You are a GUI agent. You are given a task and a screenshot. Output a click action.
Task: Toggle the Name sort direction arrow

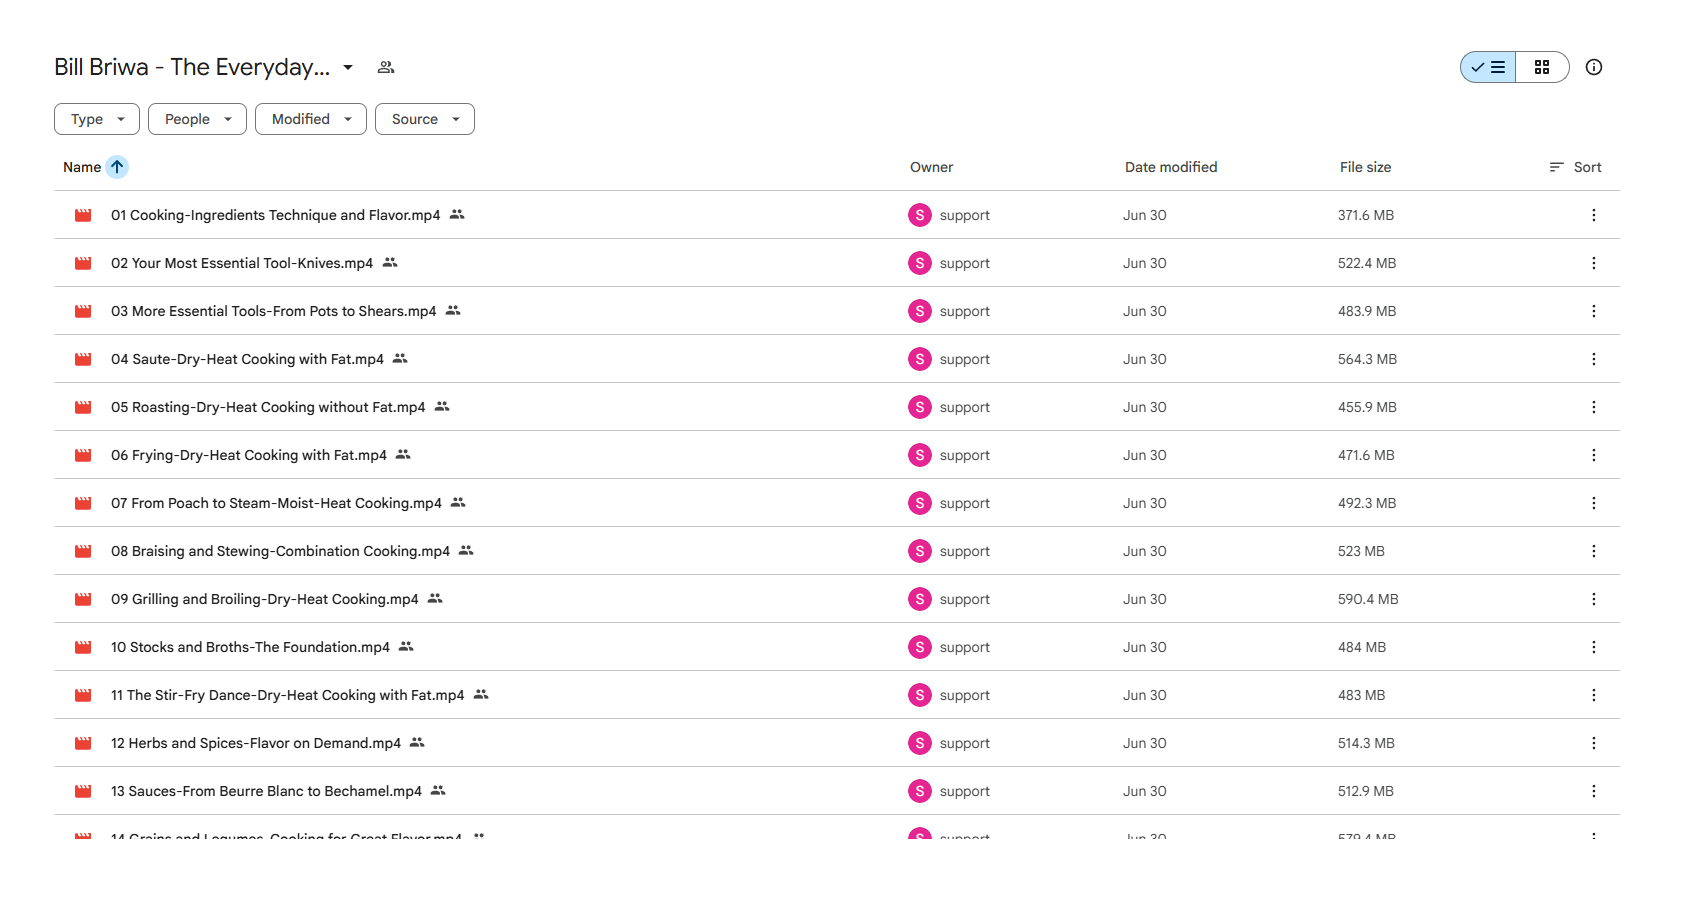pos(117,167)
